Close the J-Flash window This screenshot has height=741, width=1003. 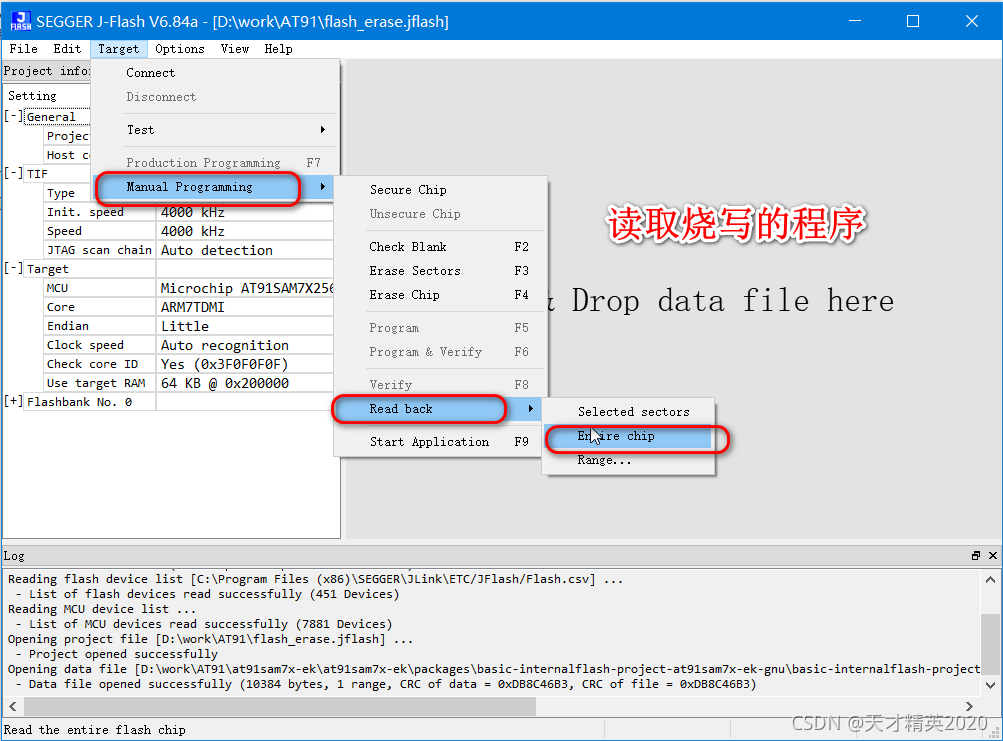point(972,21)
